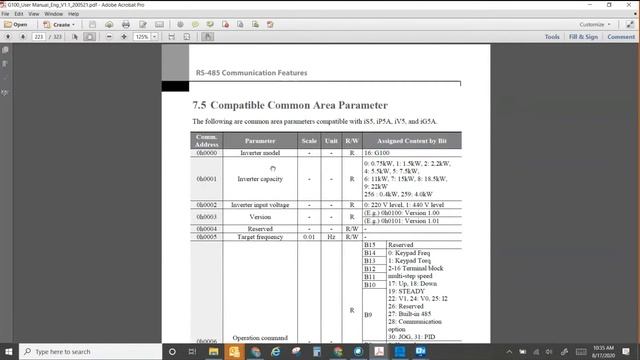Click the taskbar clock showing 10:35 AM
640x360 pixels.
click(x=603, y=351)
